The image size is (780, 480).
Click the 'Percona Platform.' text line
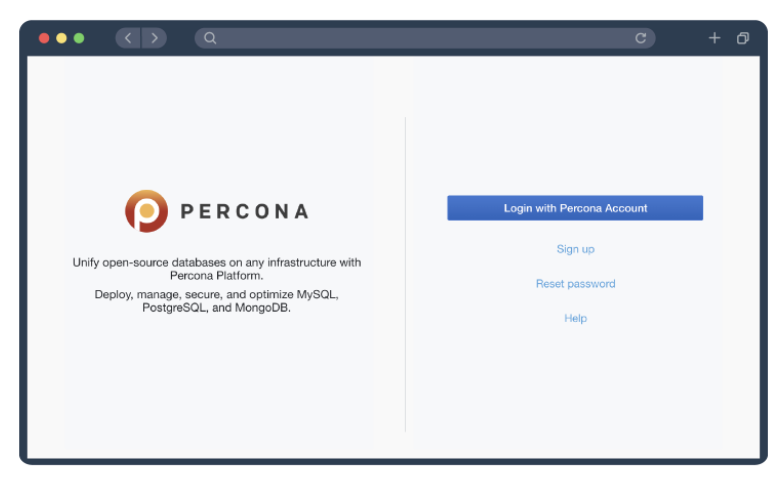[x=216, y=276]
